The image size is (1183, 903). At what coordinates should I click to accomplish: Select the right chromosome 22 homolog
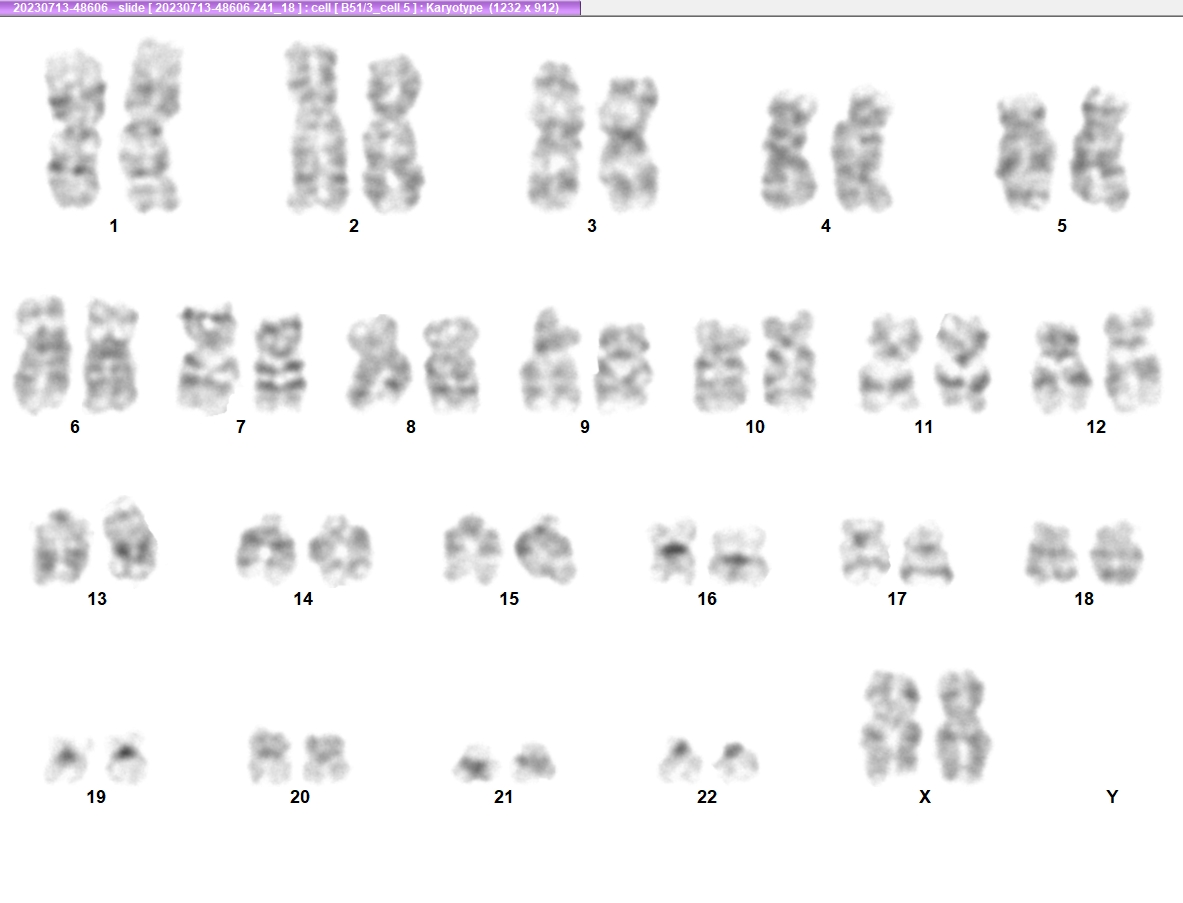(x=736, y=762)
